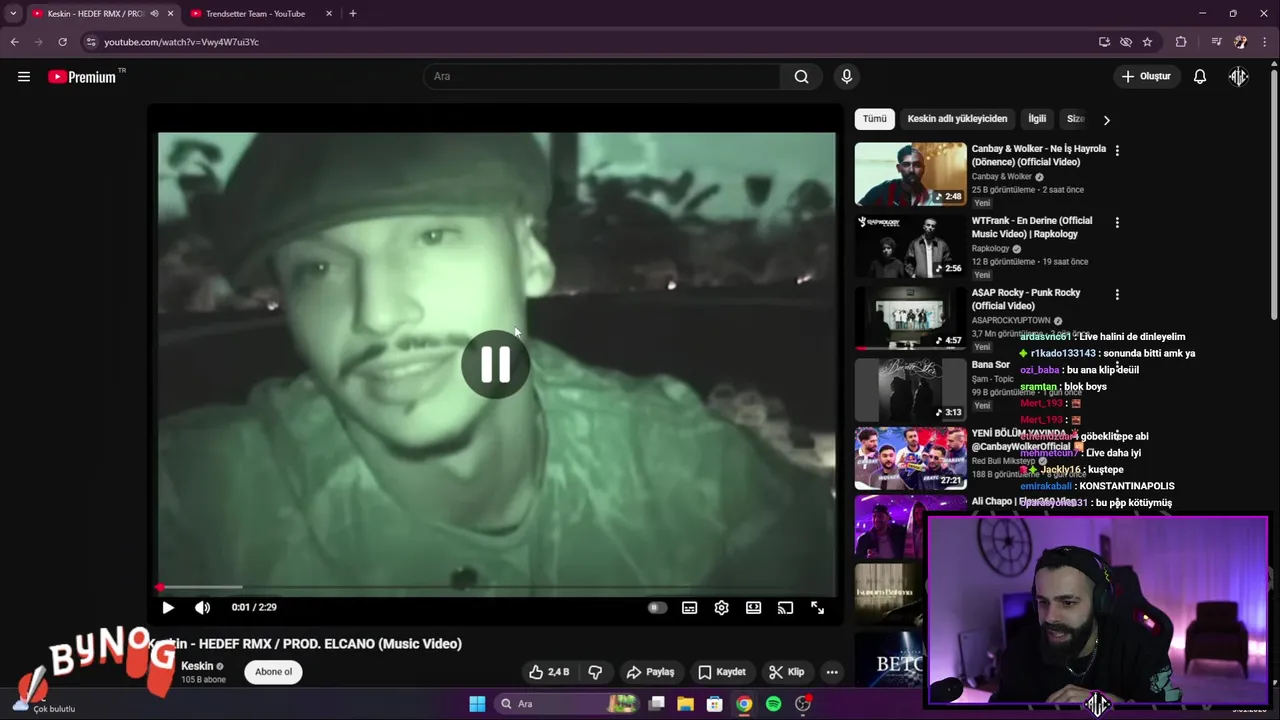This screenshot has width=1280, height=720.
Task: Open WTFrank video options three-dot menu
Action: 1117,223
